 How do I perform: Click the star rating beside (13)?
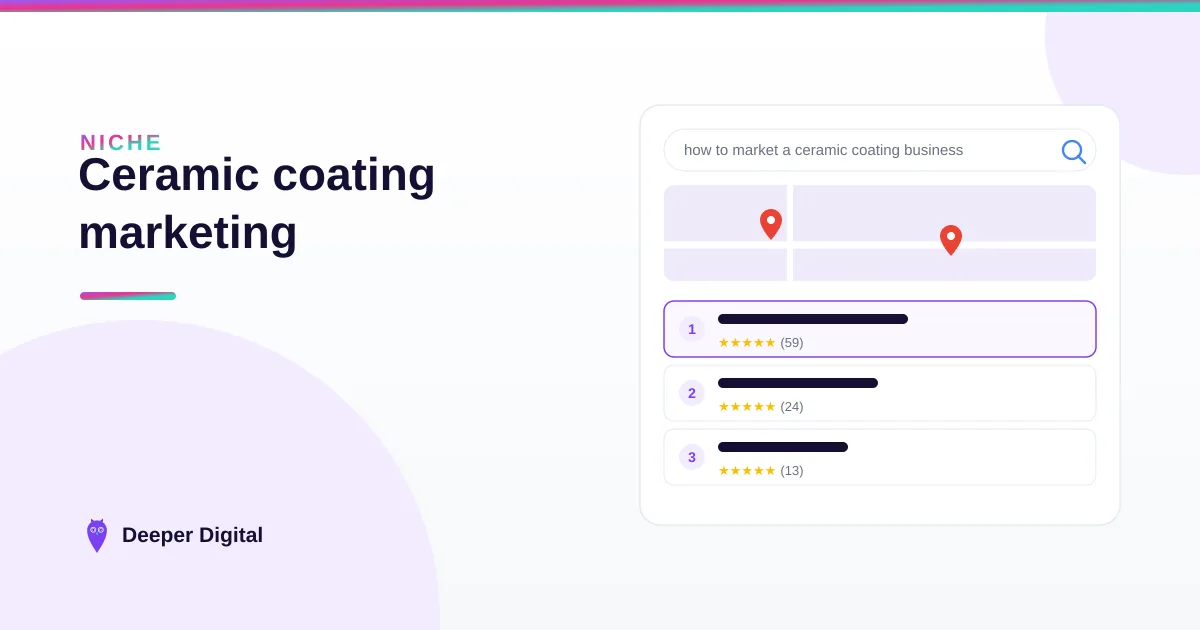[747, 470]
